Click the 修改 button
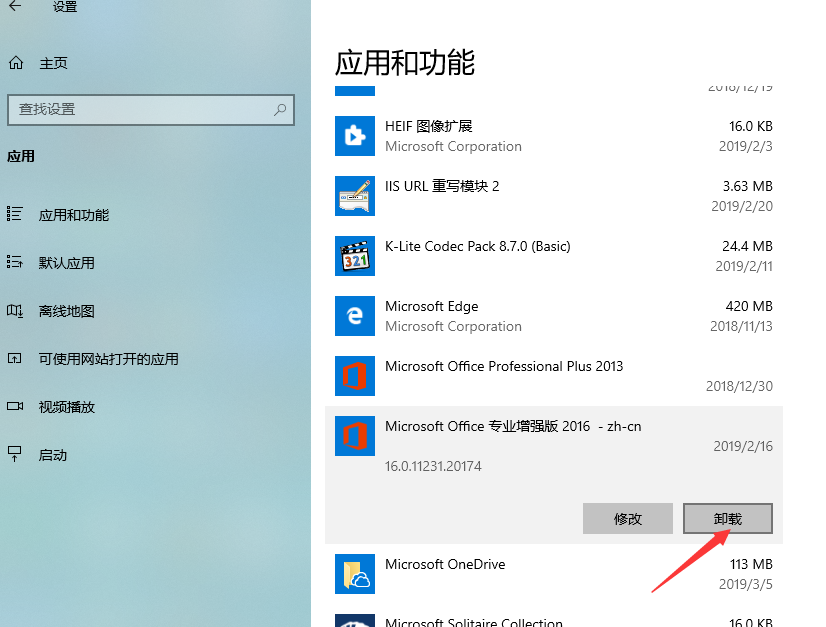 tap(627, 518)
